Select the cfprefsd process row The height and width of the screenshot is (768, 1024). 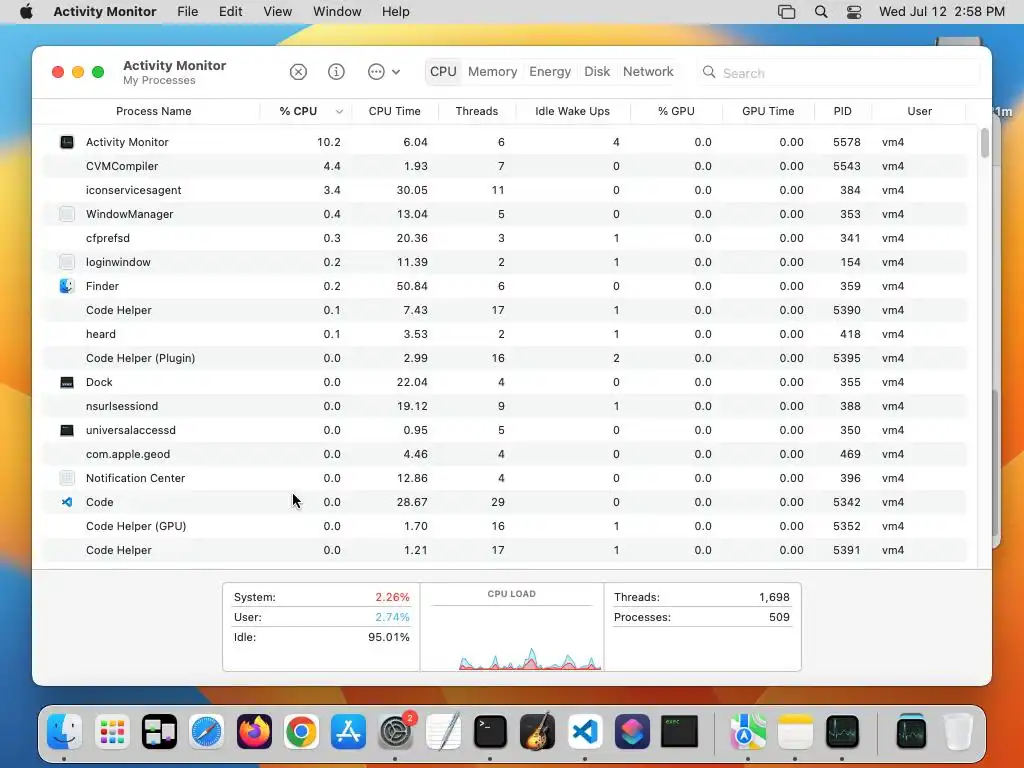[505, 238]
